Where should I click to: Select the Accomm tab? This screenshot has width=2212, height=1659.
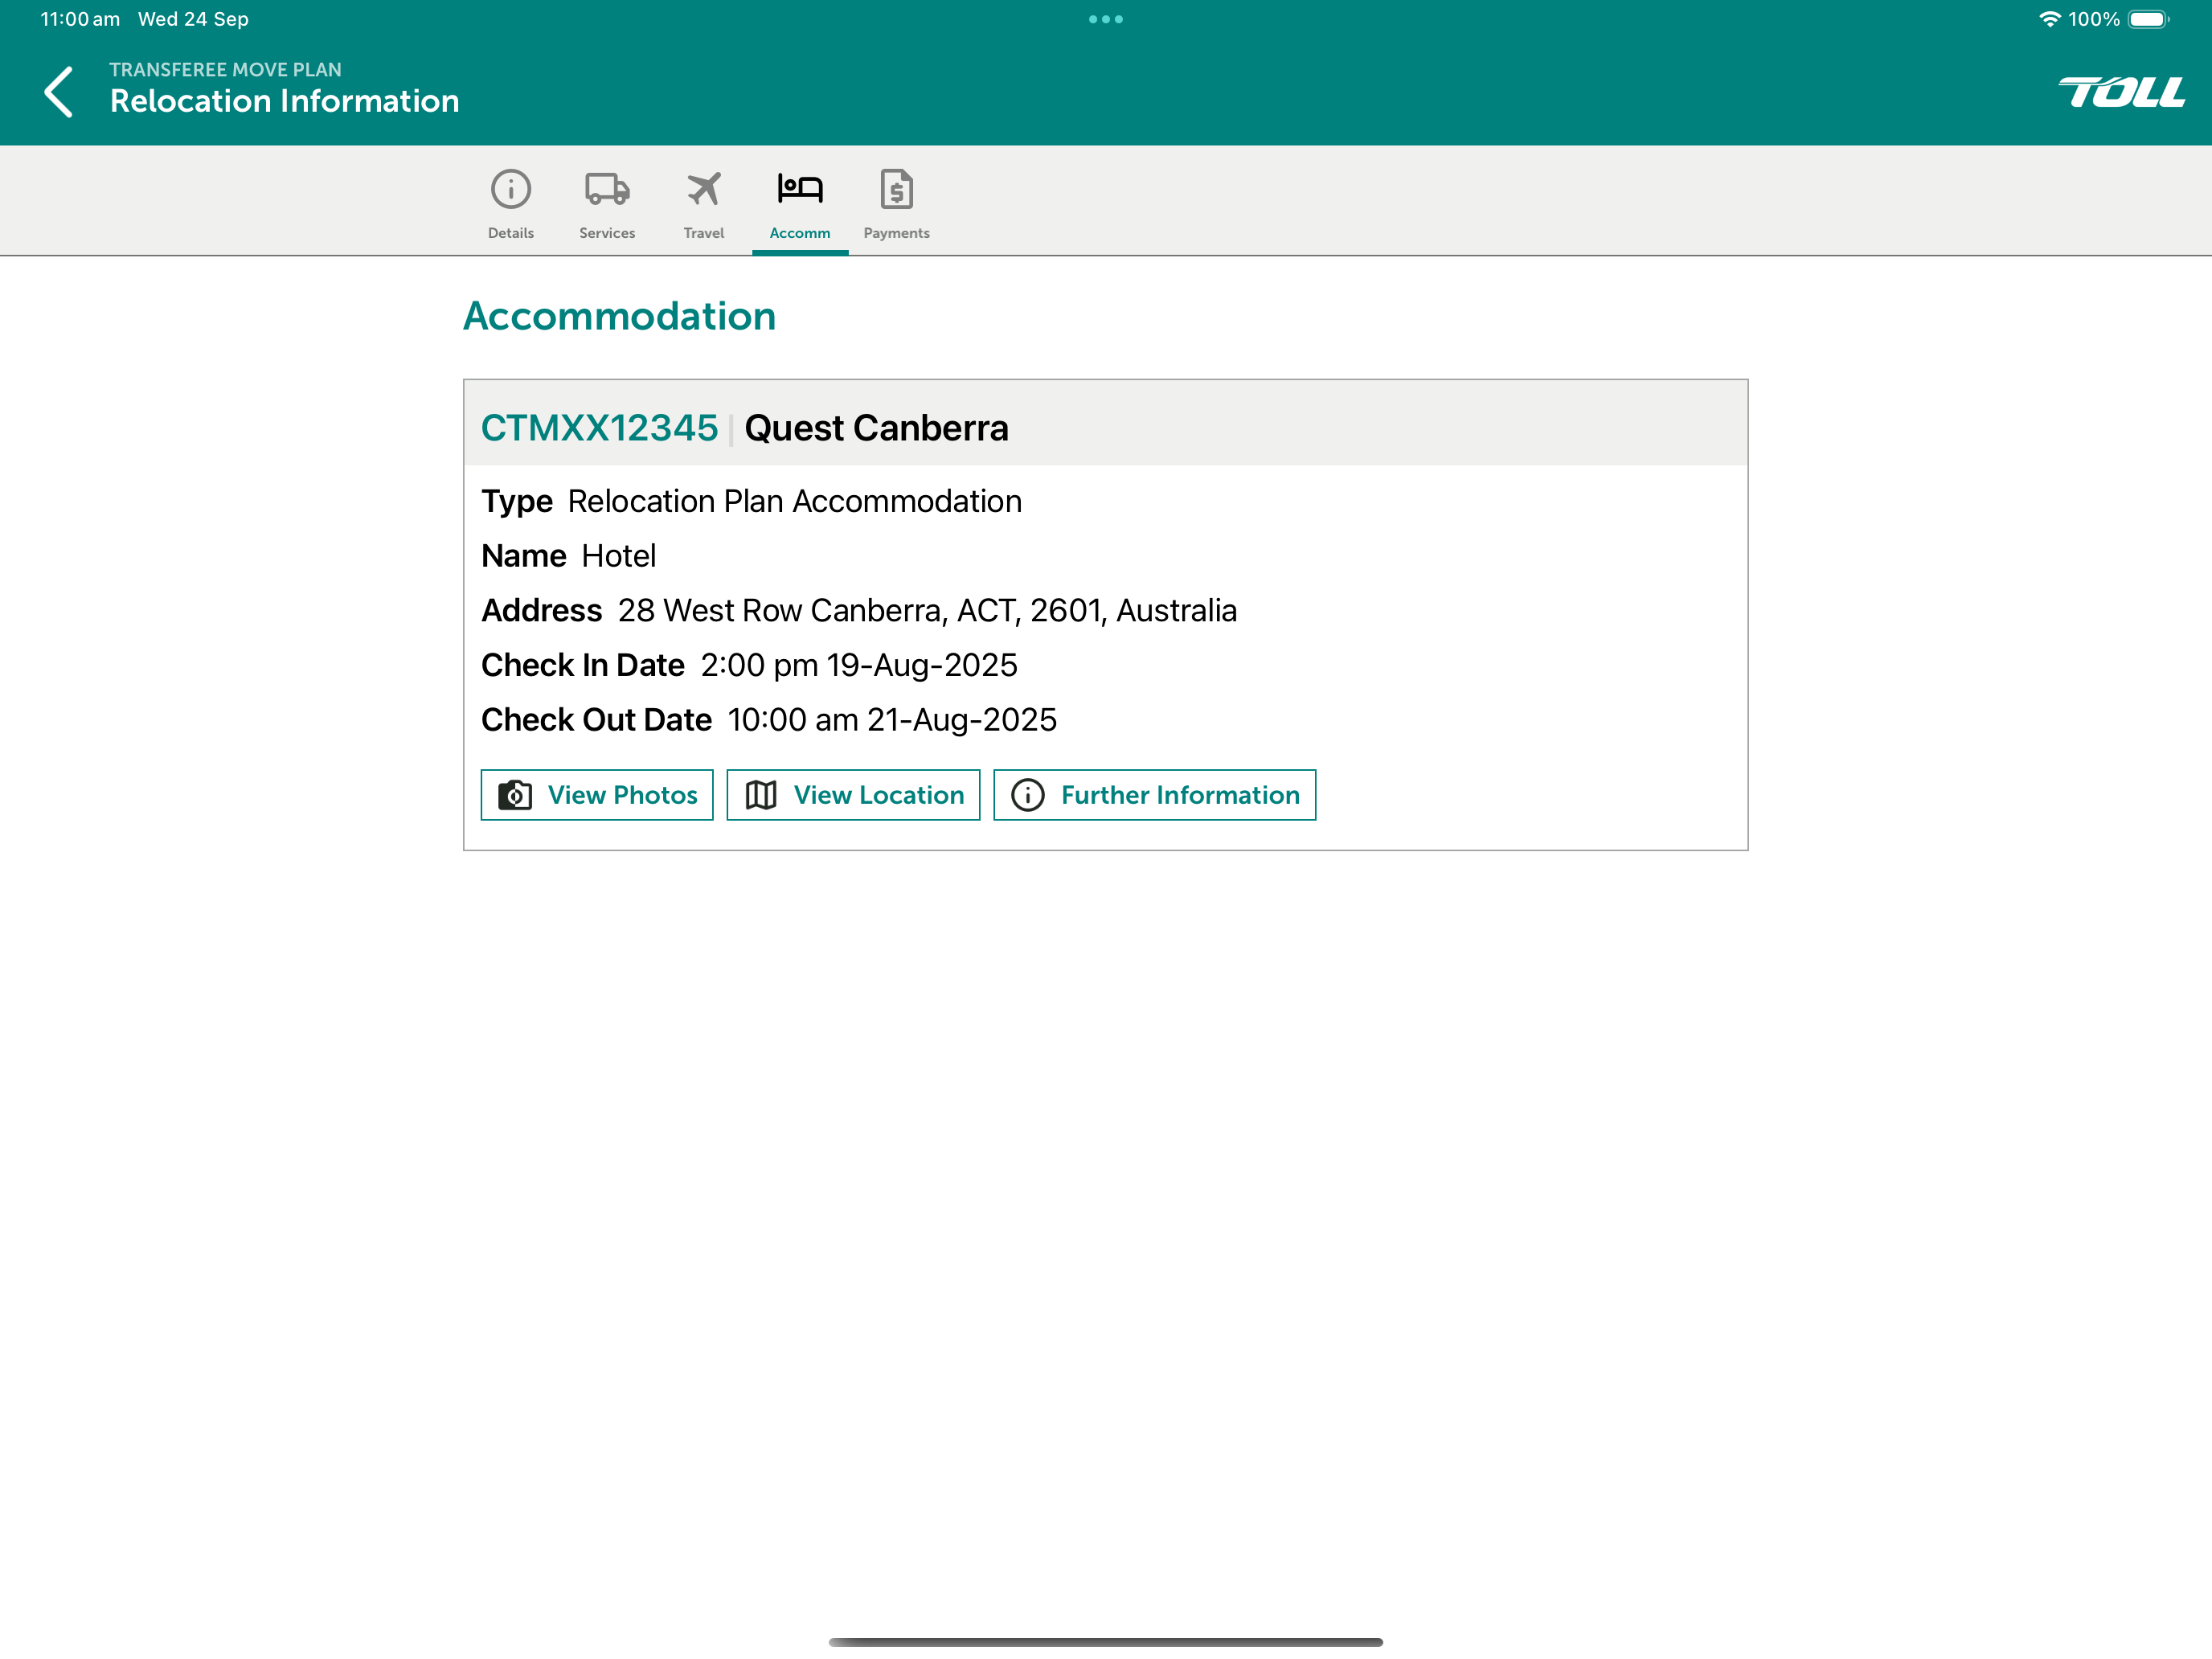(800, 204)
